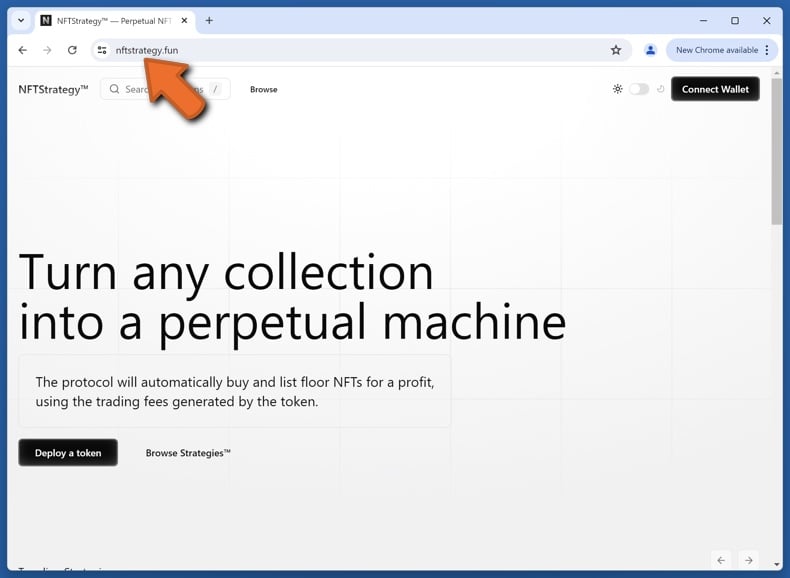Open the tab search dropdown arrow
Screen dimensions: 790x578
[21, 21]
